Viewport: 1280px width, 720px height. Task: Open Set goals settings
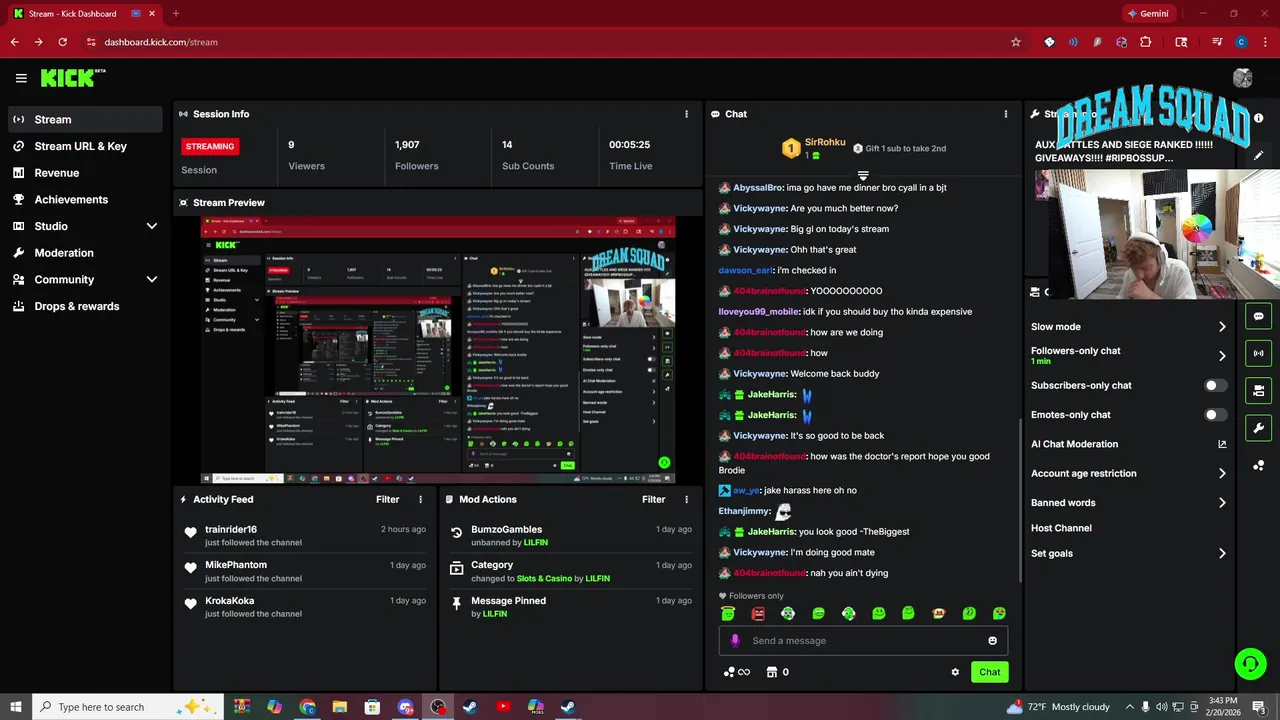[x=1129, y=553]
